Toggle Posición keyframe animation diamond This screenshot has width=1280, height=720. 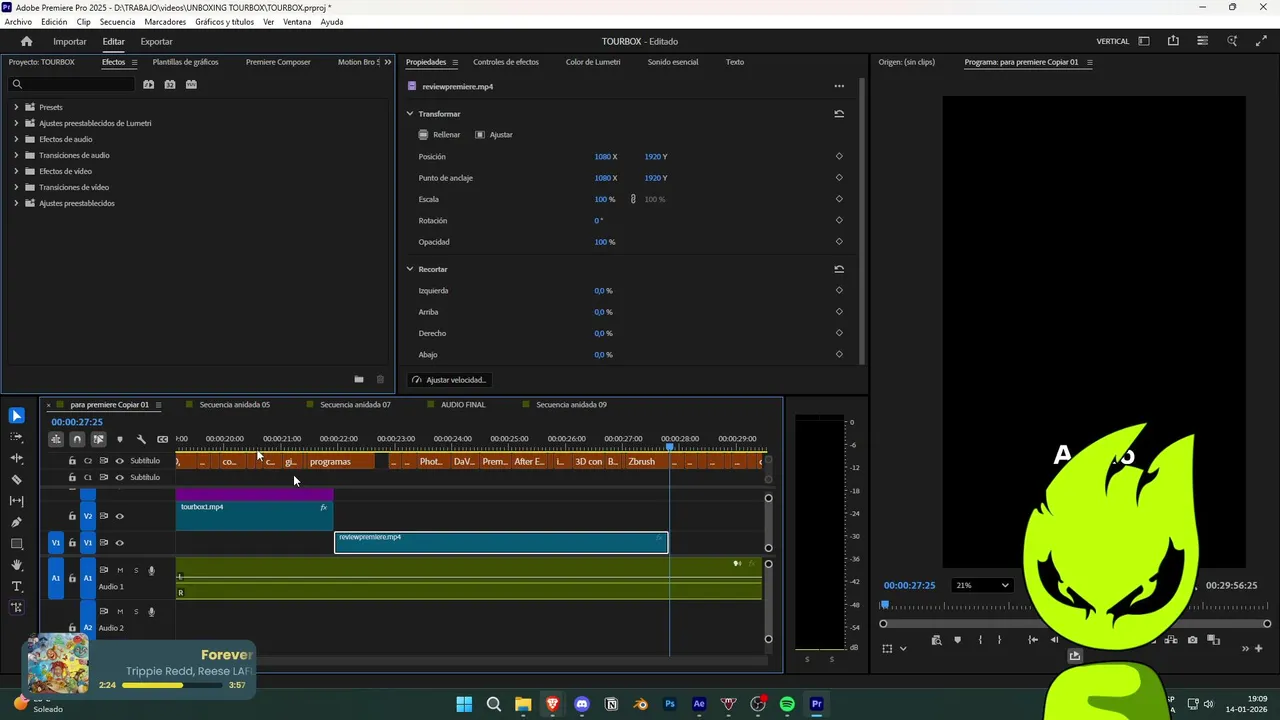839,156
